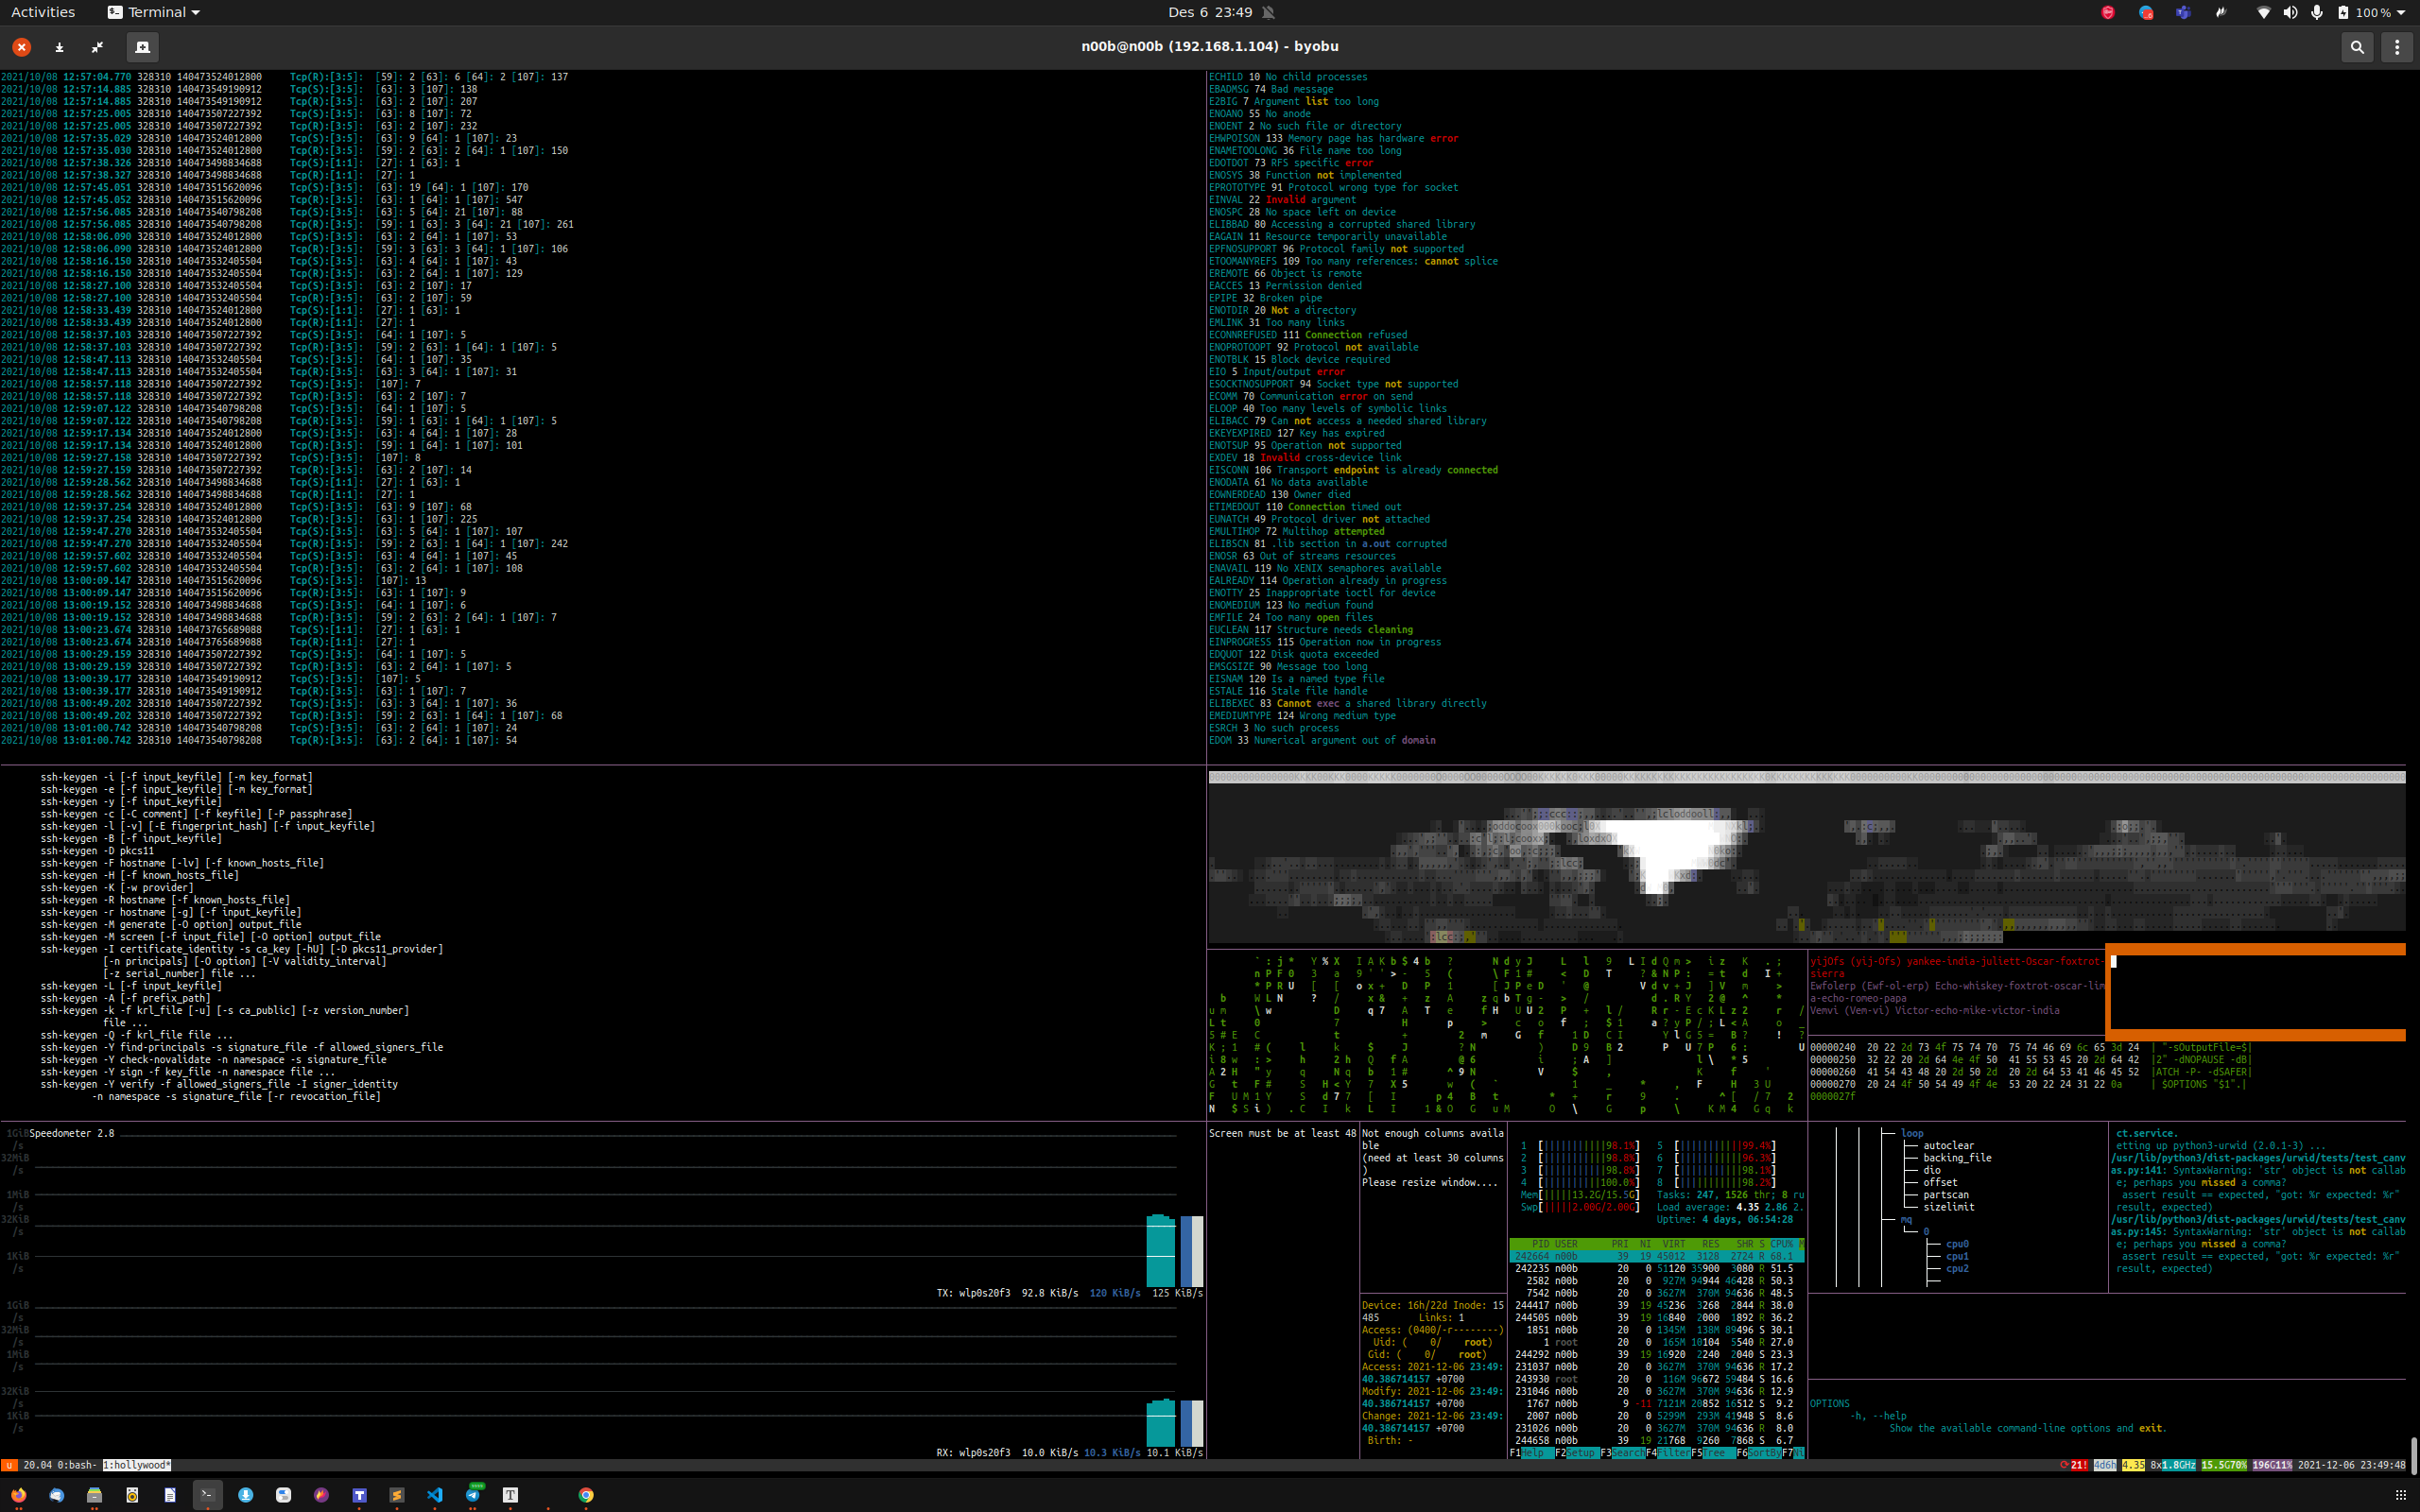2420x1512 pixels.
Task: Toggle the speaker volume icon in the top bar
Action: [x=2290, y=12]
